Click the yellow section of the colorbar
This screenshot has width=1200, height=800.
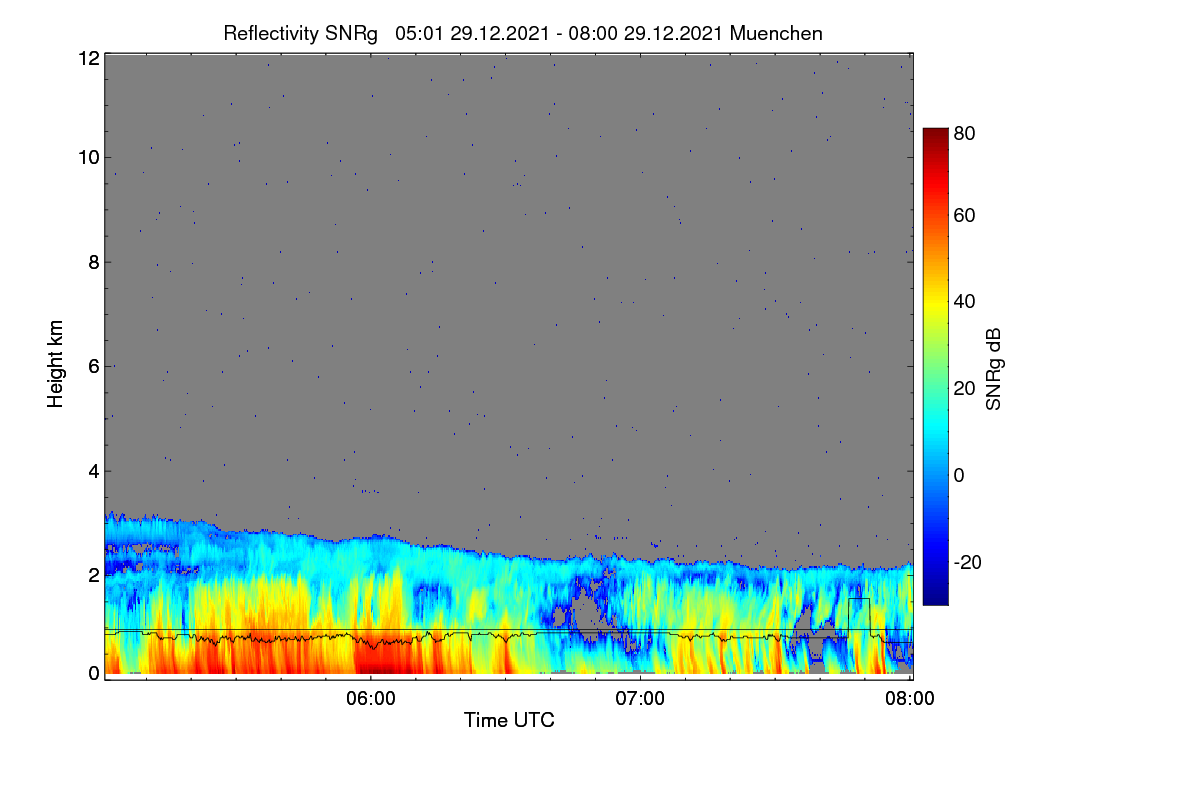[x=935, y=300]
